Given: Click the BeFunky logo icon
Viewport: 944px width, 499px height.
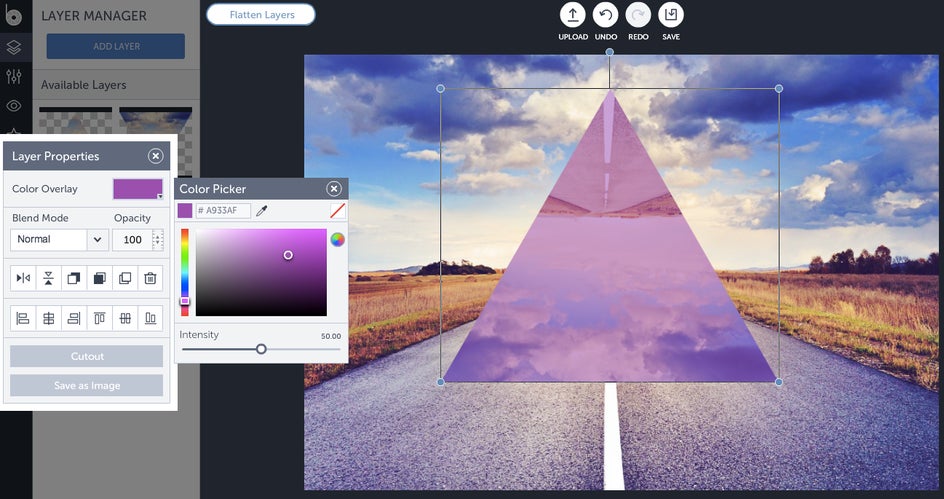Looking at the screenshot, I should pos(13,16).
